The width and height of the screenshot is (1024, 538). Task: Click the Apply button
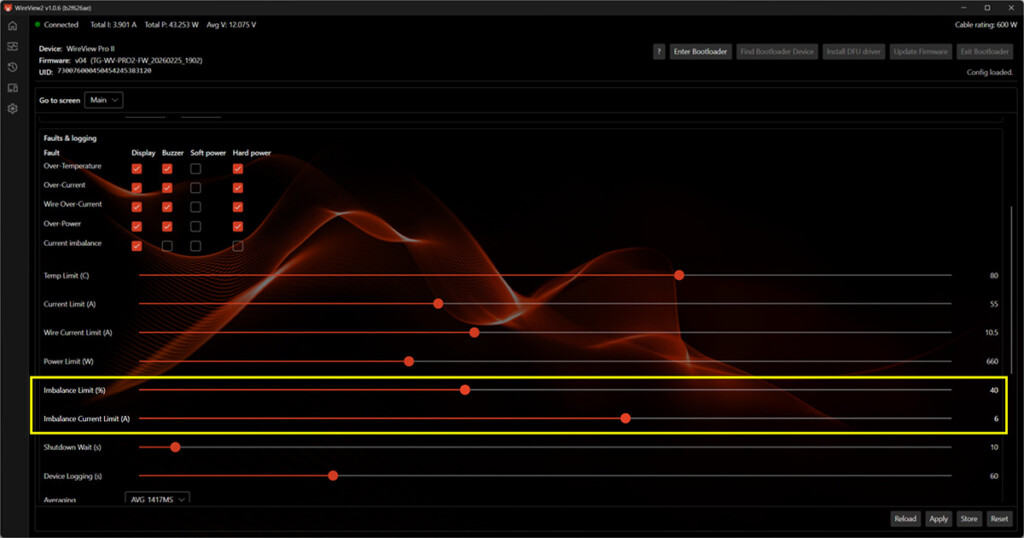(938, 519)
